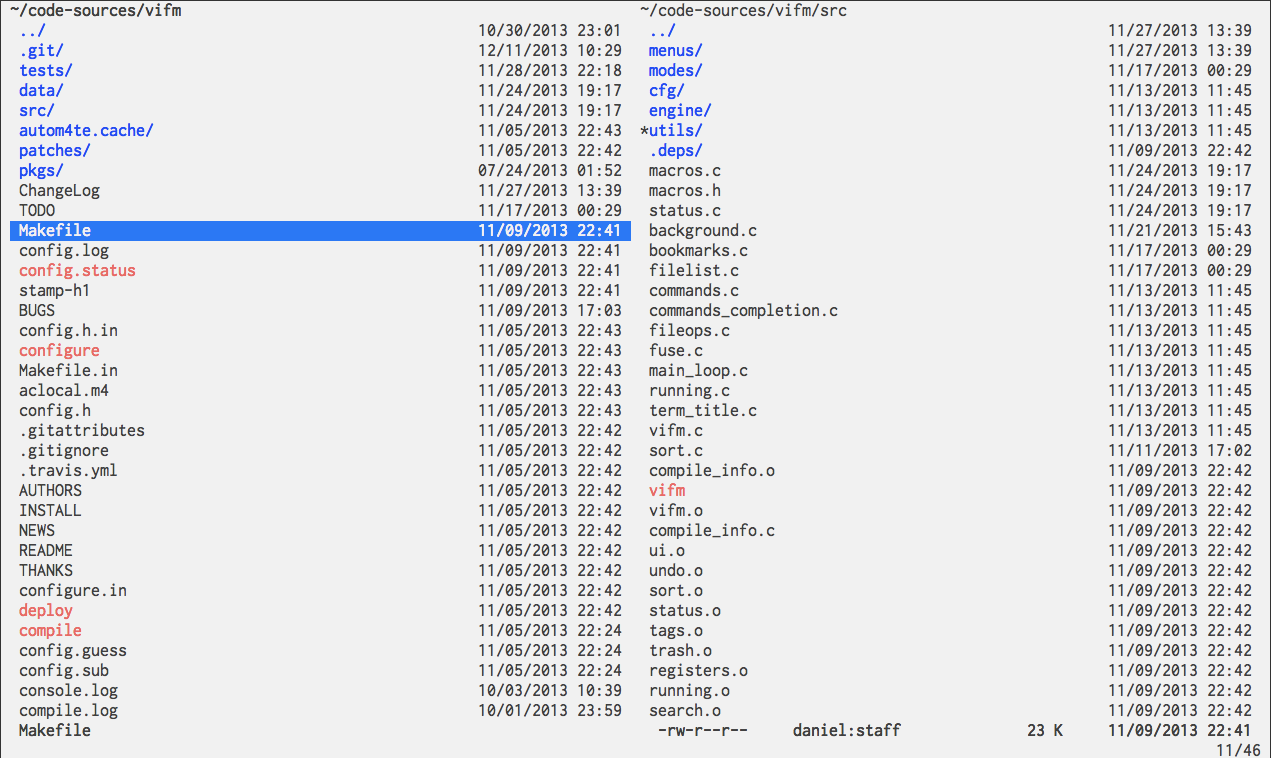Click config.sub file
Screen dimensions: 1271x758
(64, 670)
